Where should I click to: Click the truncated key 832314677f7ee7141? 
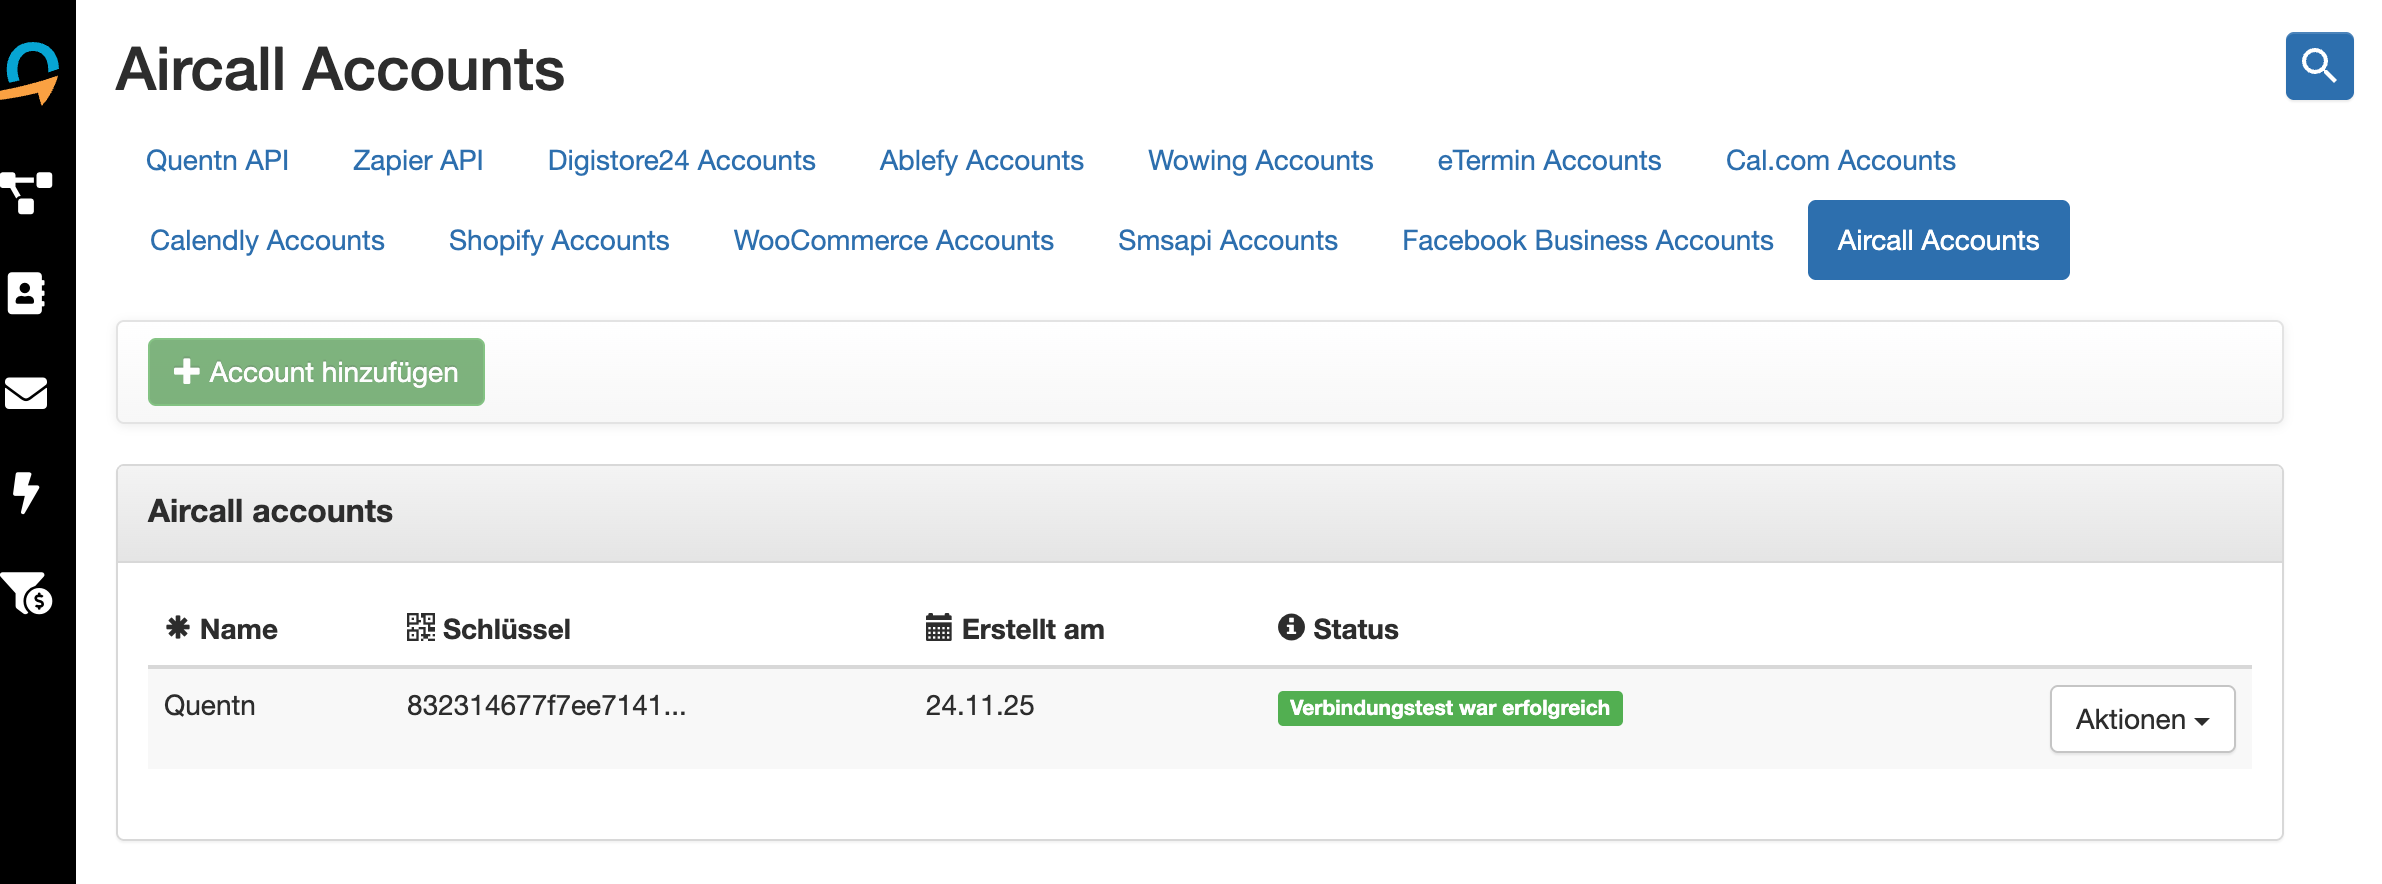546,706
